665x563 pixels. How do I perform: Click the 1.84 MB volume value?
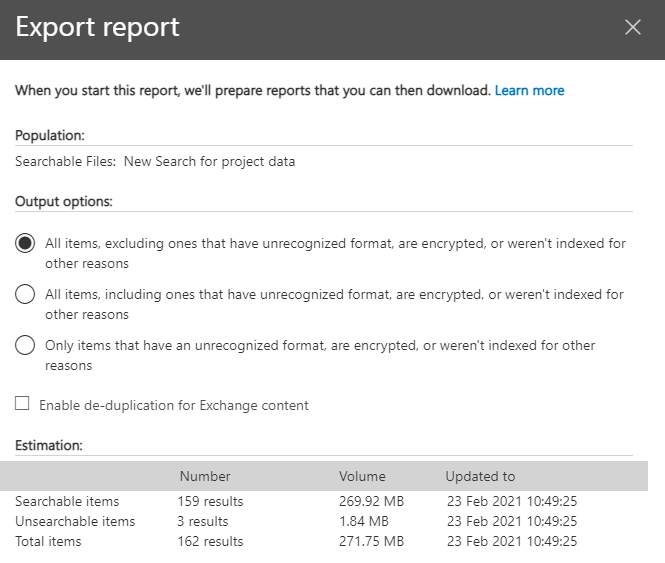pyautogui.click(x=364, y=521)
